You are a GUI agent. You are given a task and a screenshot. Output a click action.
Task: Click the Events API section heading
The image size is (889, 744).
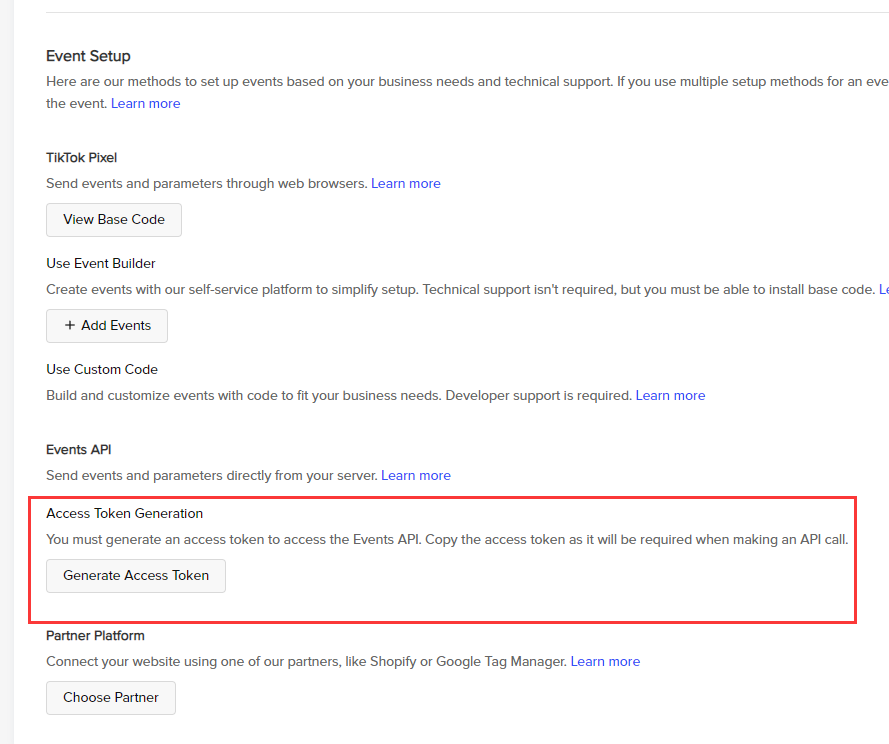click(79, 450)
